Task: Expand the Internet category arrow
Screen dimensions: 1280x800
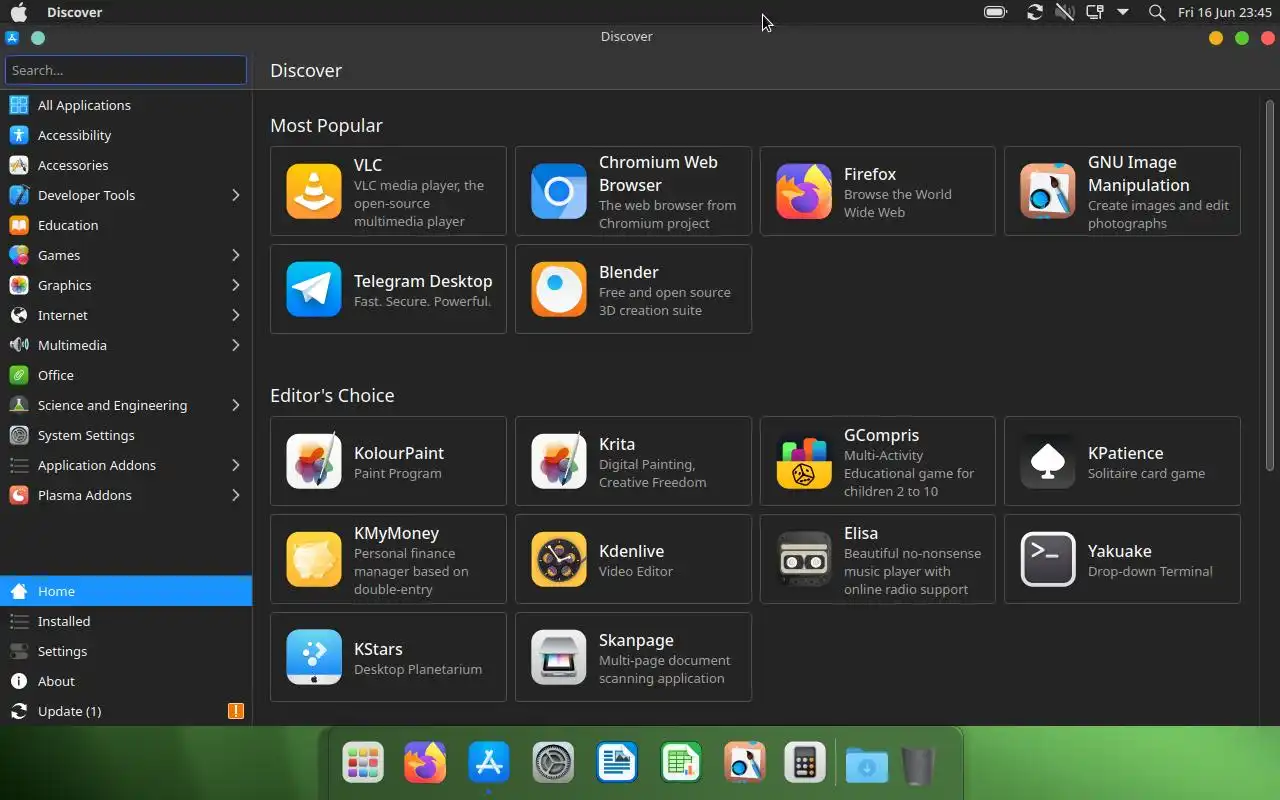Action: (236, 315)
